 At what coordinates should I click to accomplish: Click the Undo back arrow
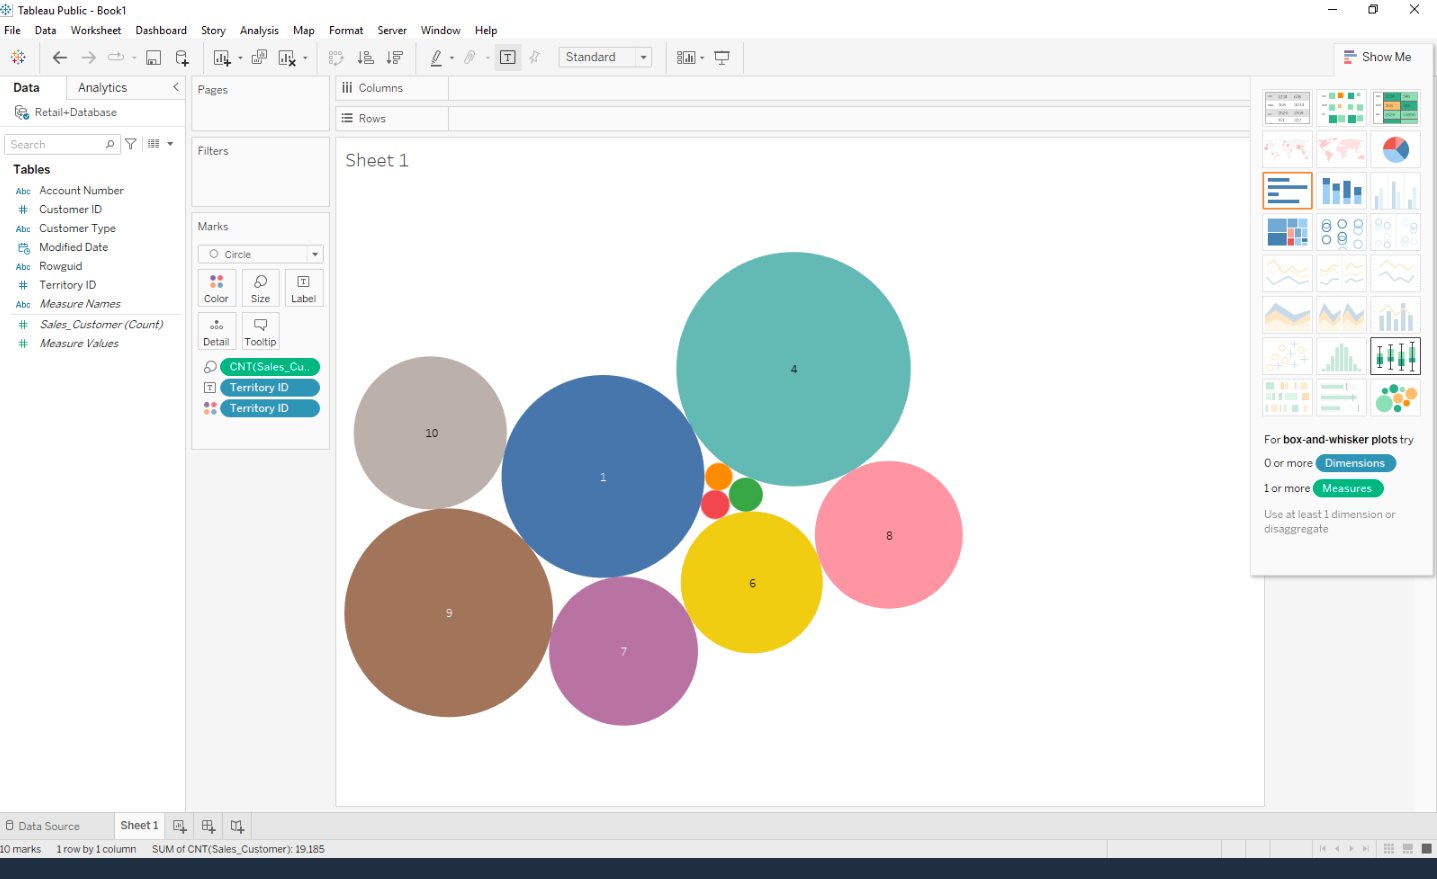(x=60, y=58)
